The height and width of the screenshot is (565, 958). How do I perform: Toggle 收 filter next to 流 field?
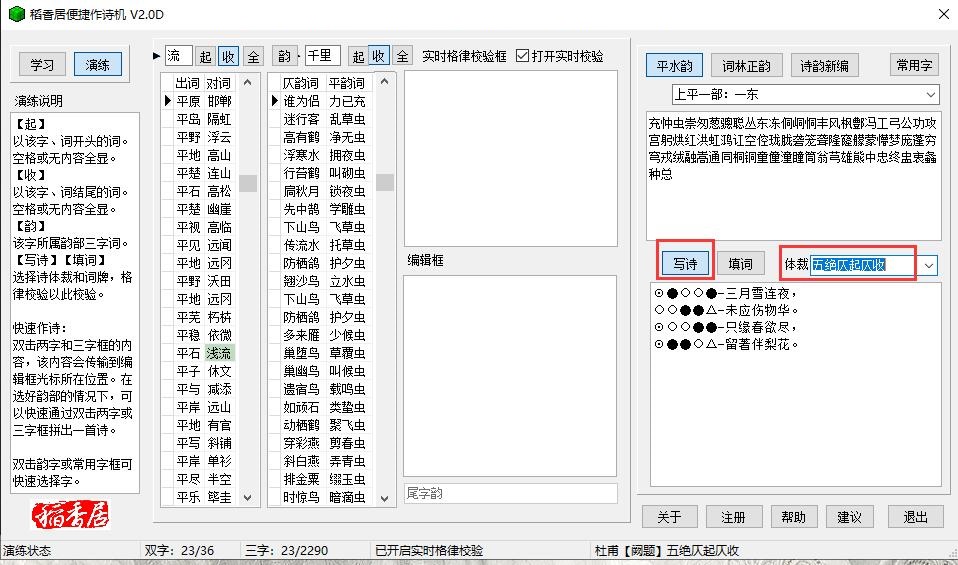229,57
